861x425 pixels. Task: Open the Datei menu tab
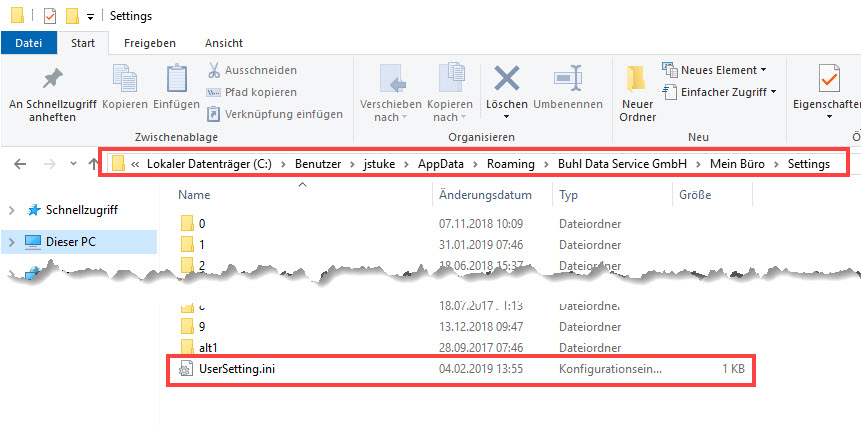point(29,43)
